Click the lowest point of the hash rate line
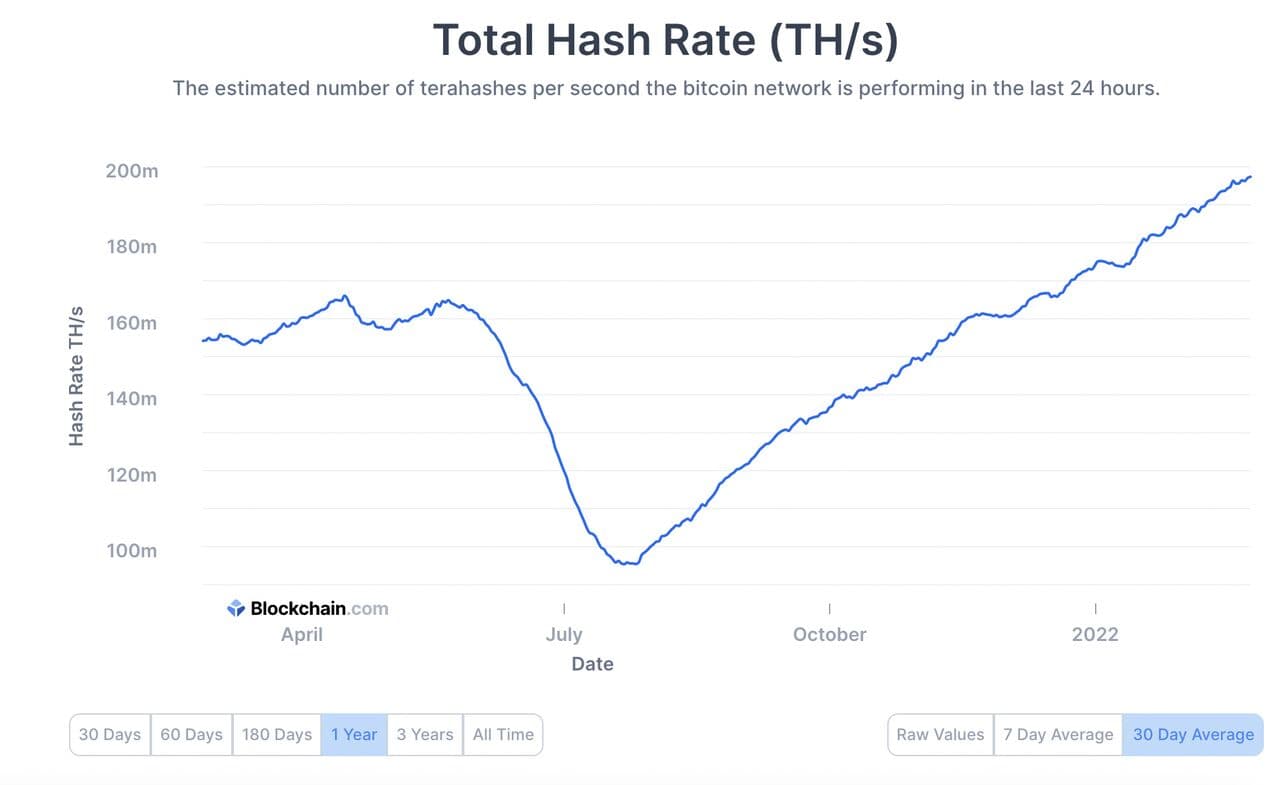 pyautogui.click(x=628, y=564)
